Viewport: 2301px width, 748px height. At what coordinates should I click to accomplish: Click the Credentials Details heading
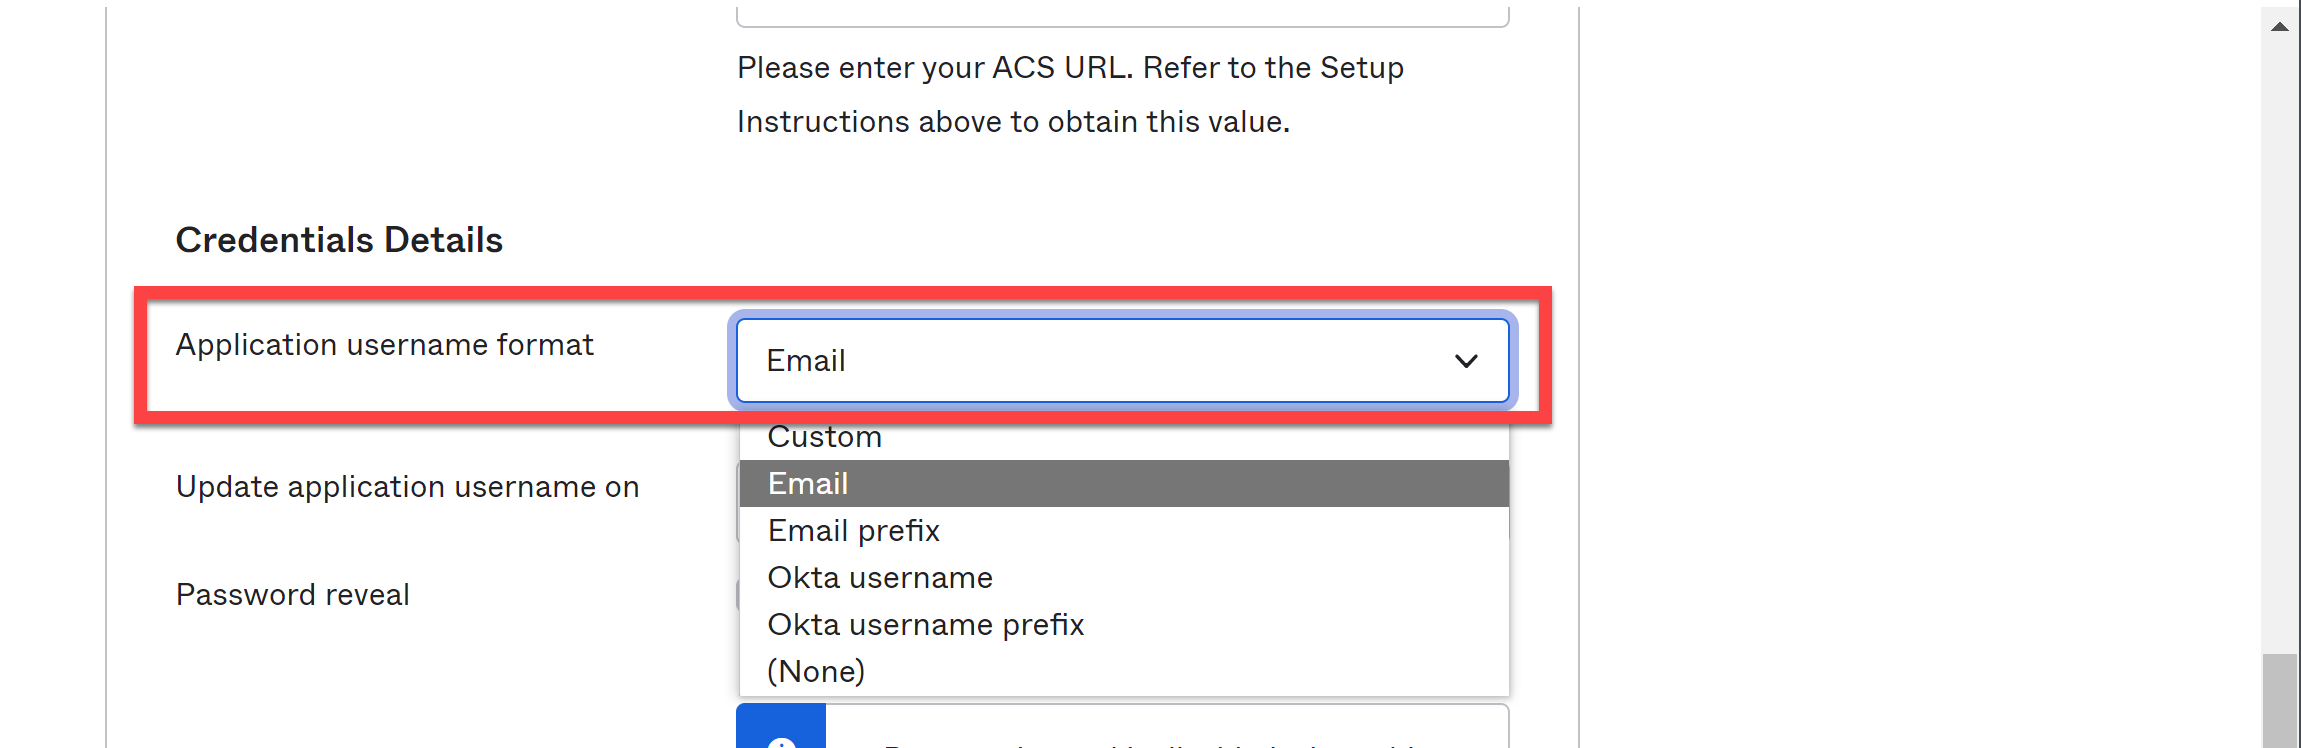pyautogui.click(x=339, y=240)
